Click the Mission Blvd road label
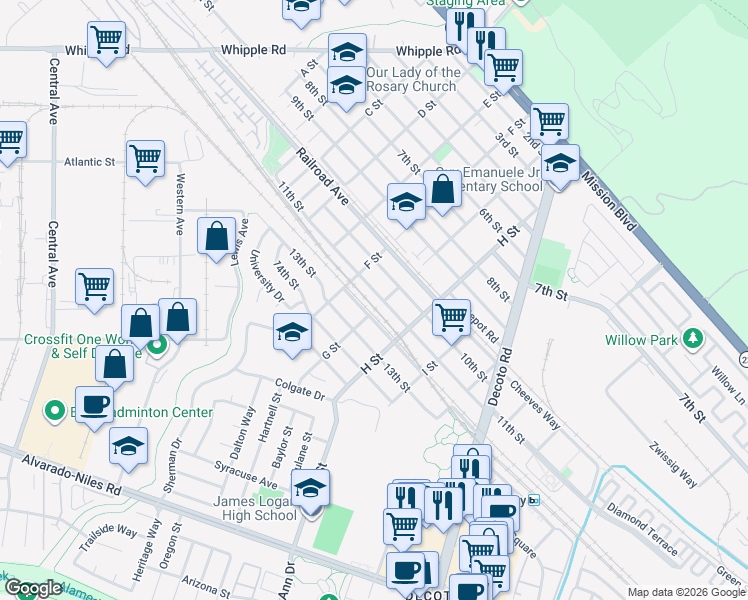 pyautogui.click(x=609, y=201)
